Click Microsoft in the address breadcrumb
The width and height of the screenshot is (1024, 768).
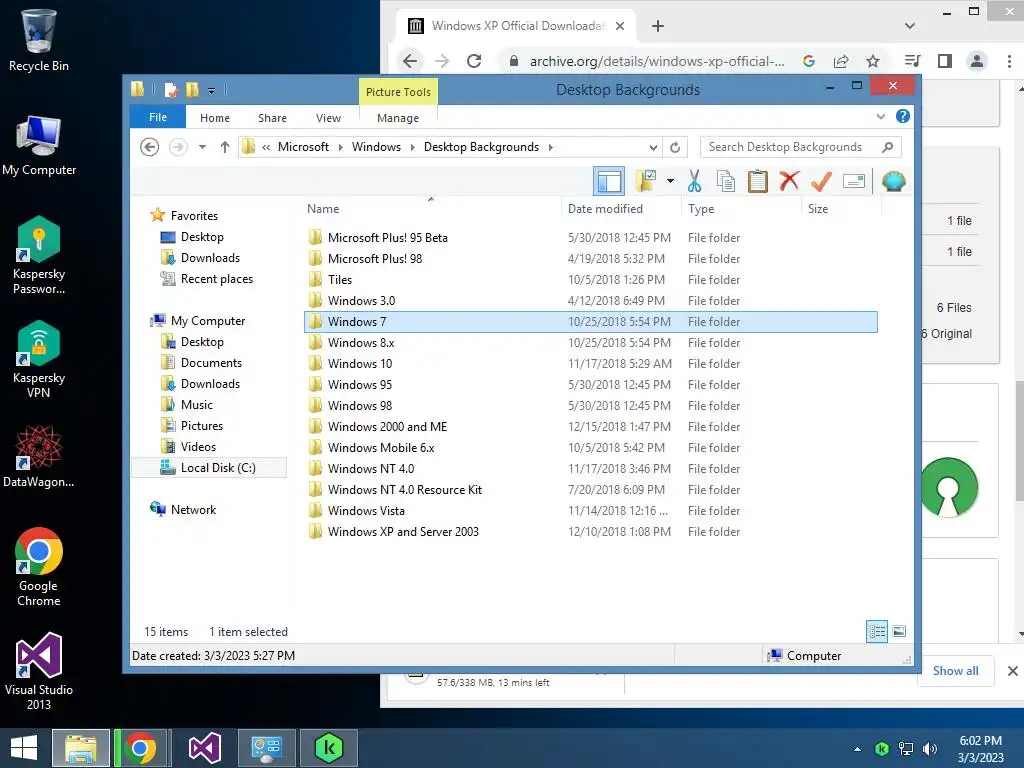tap(303, 147)
